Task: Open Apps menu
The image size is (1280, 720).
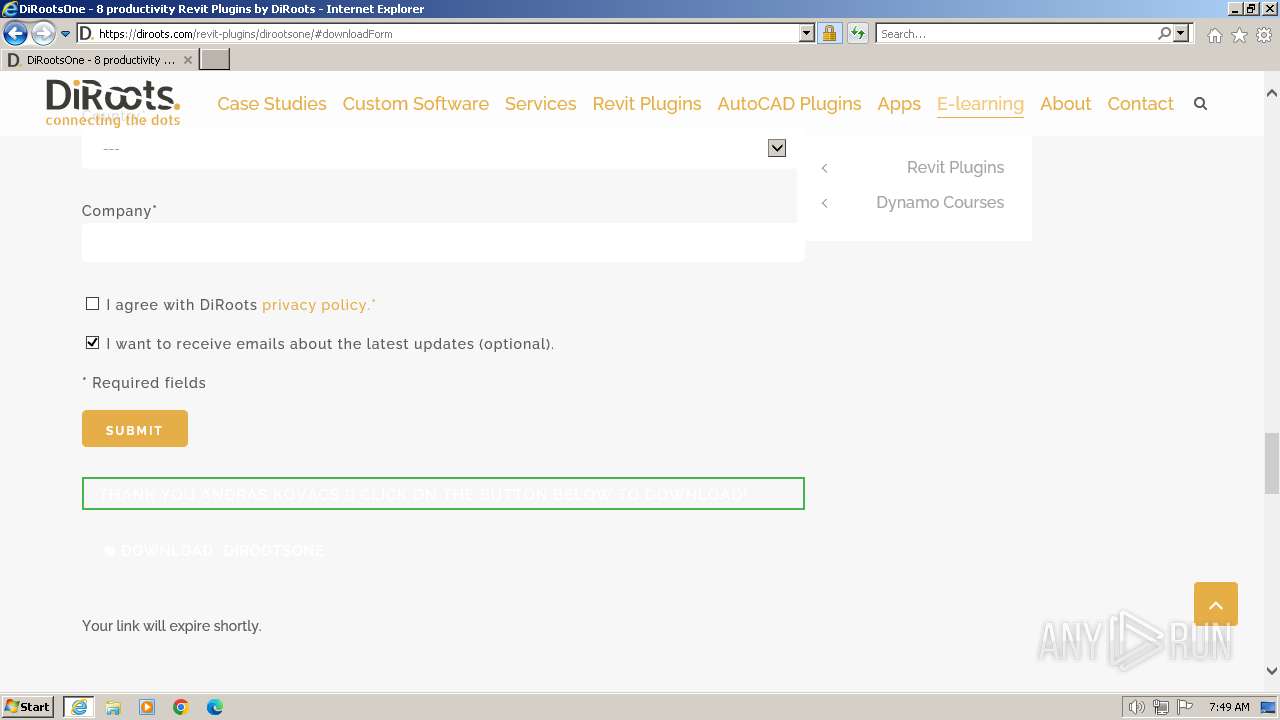Action: (899, 104)
